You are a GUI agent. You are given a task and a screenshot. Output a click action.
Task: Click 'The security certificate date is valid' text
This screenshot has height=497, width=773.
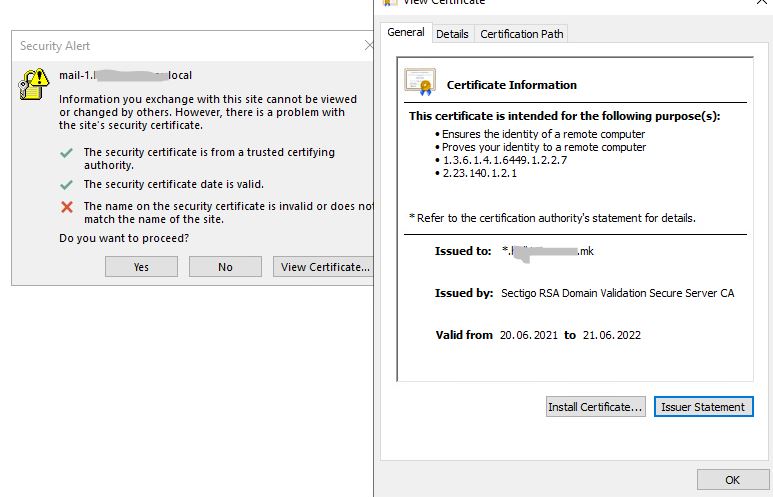pyautogui.click(x=174, y=184)
